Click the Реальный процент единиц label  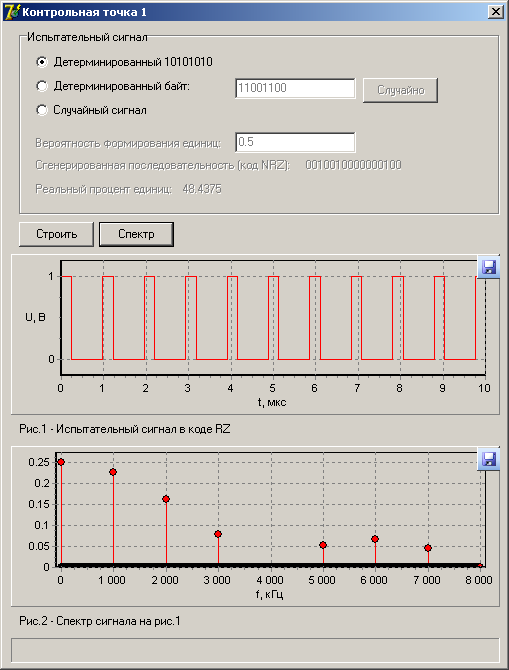click(103, 189)
